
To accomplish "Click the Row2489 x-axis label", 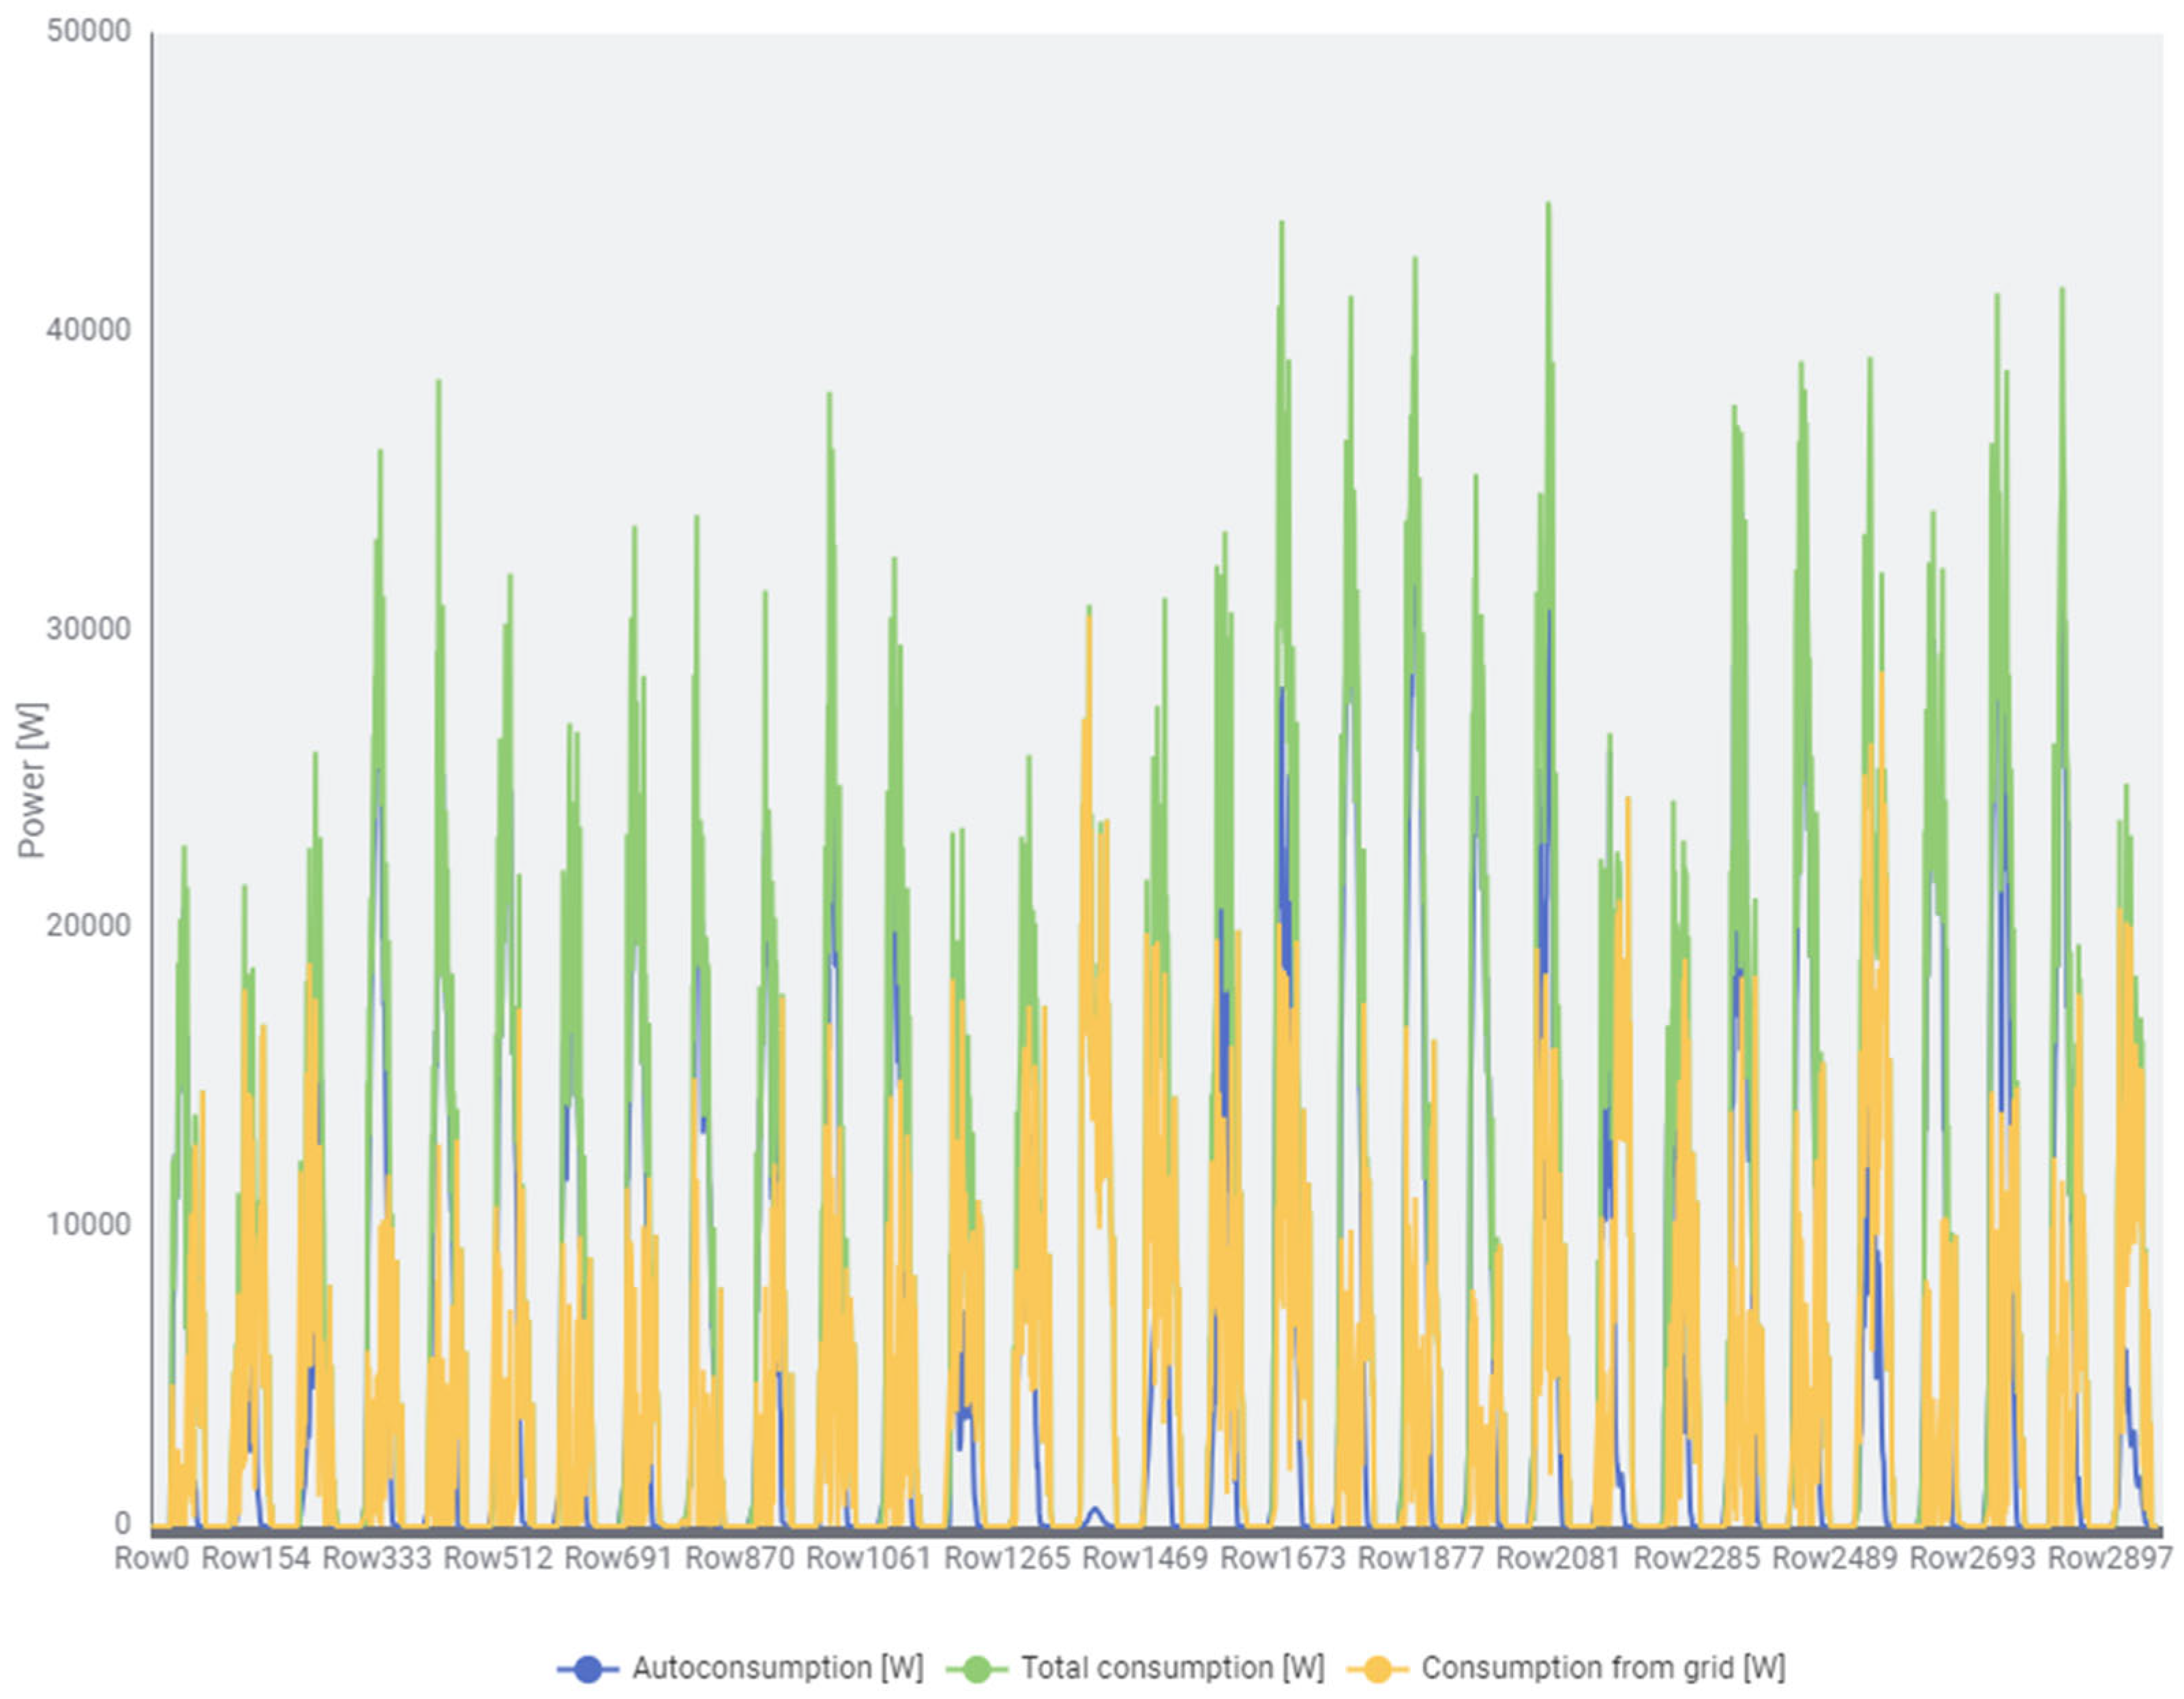I will (1834, 1558).
